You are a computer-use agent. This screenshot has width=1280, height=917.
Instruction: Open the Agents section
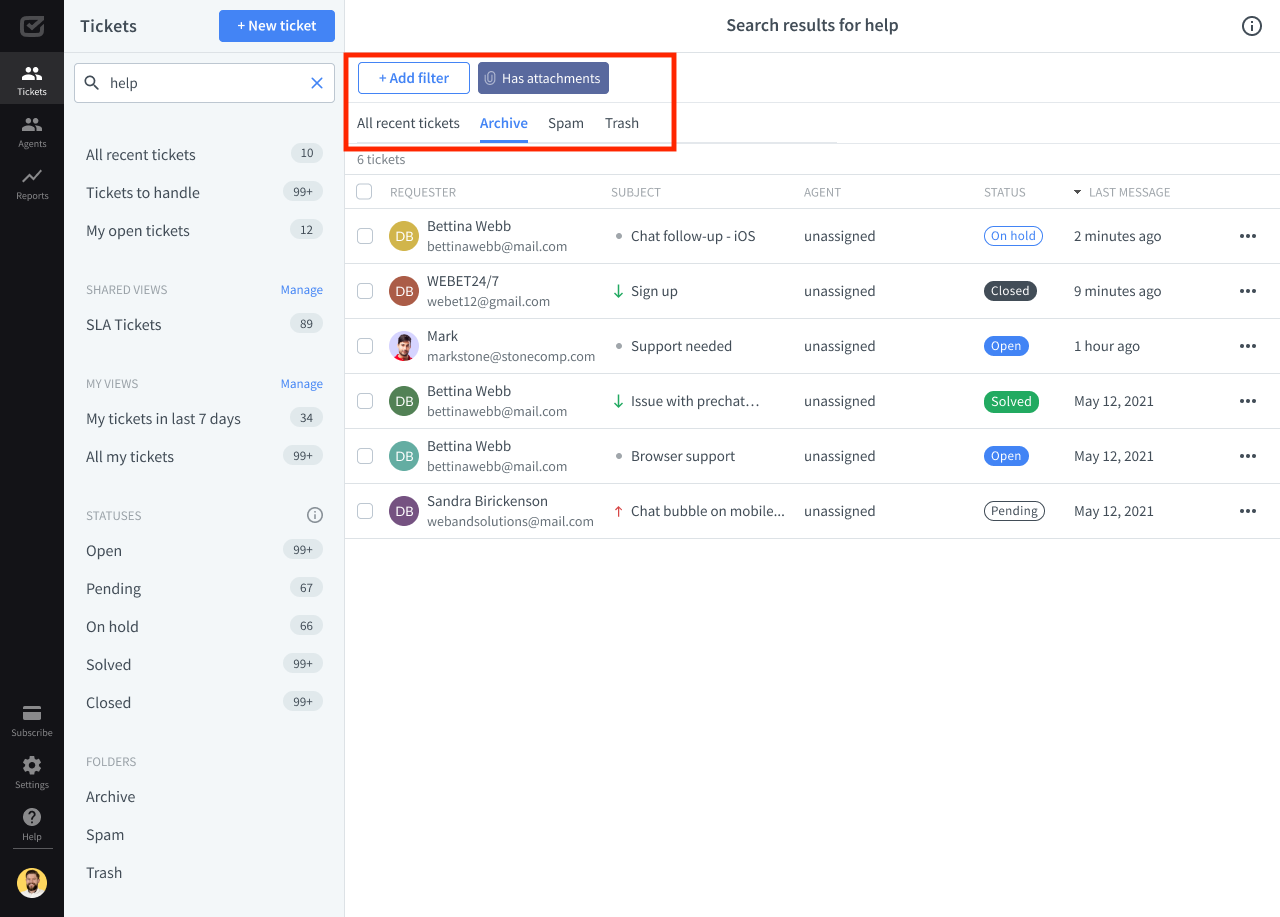(32, 131)
